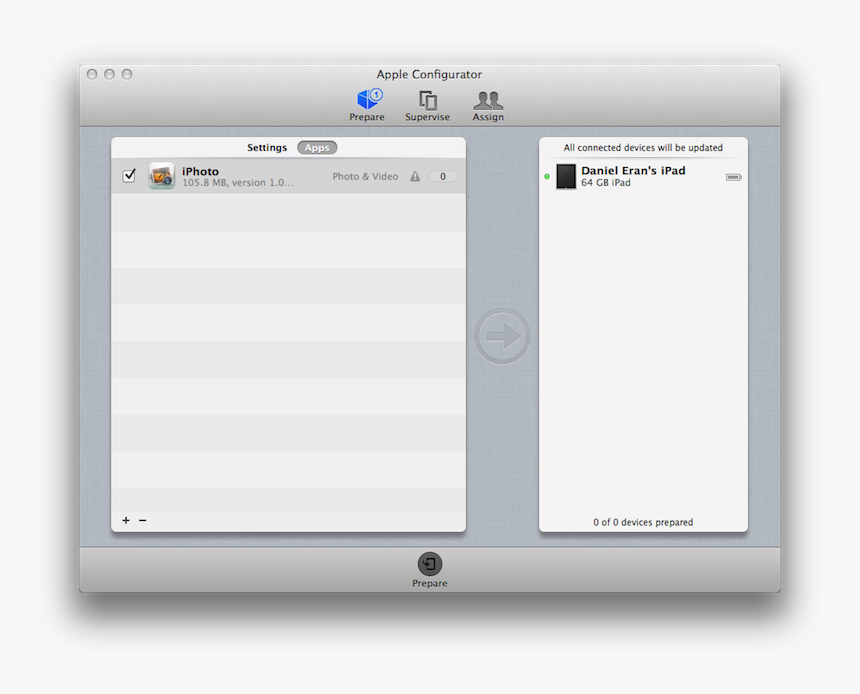Remove the app with the minus button

tap(143, 520)
